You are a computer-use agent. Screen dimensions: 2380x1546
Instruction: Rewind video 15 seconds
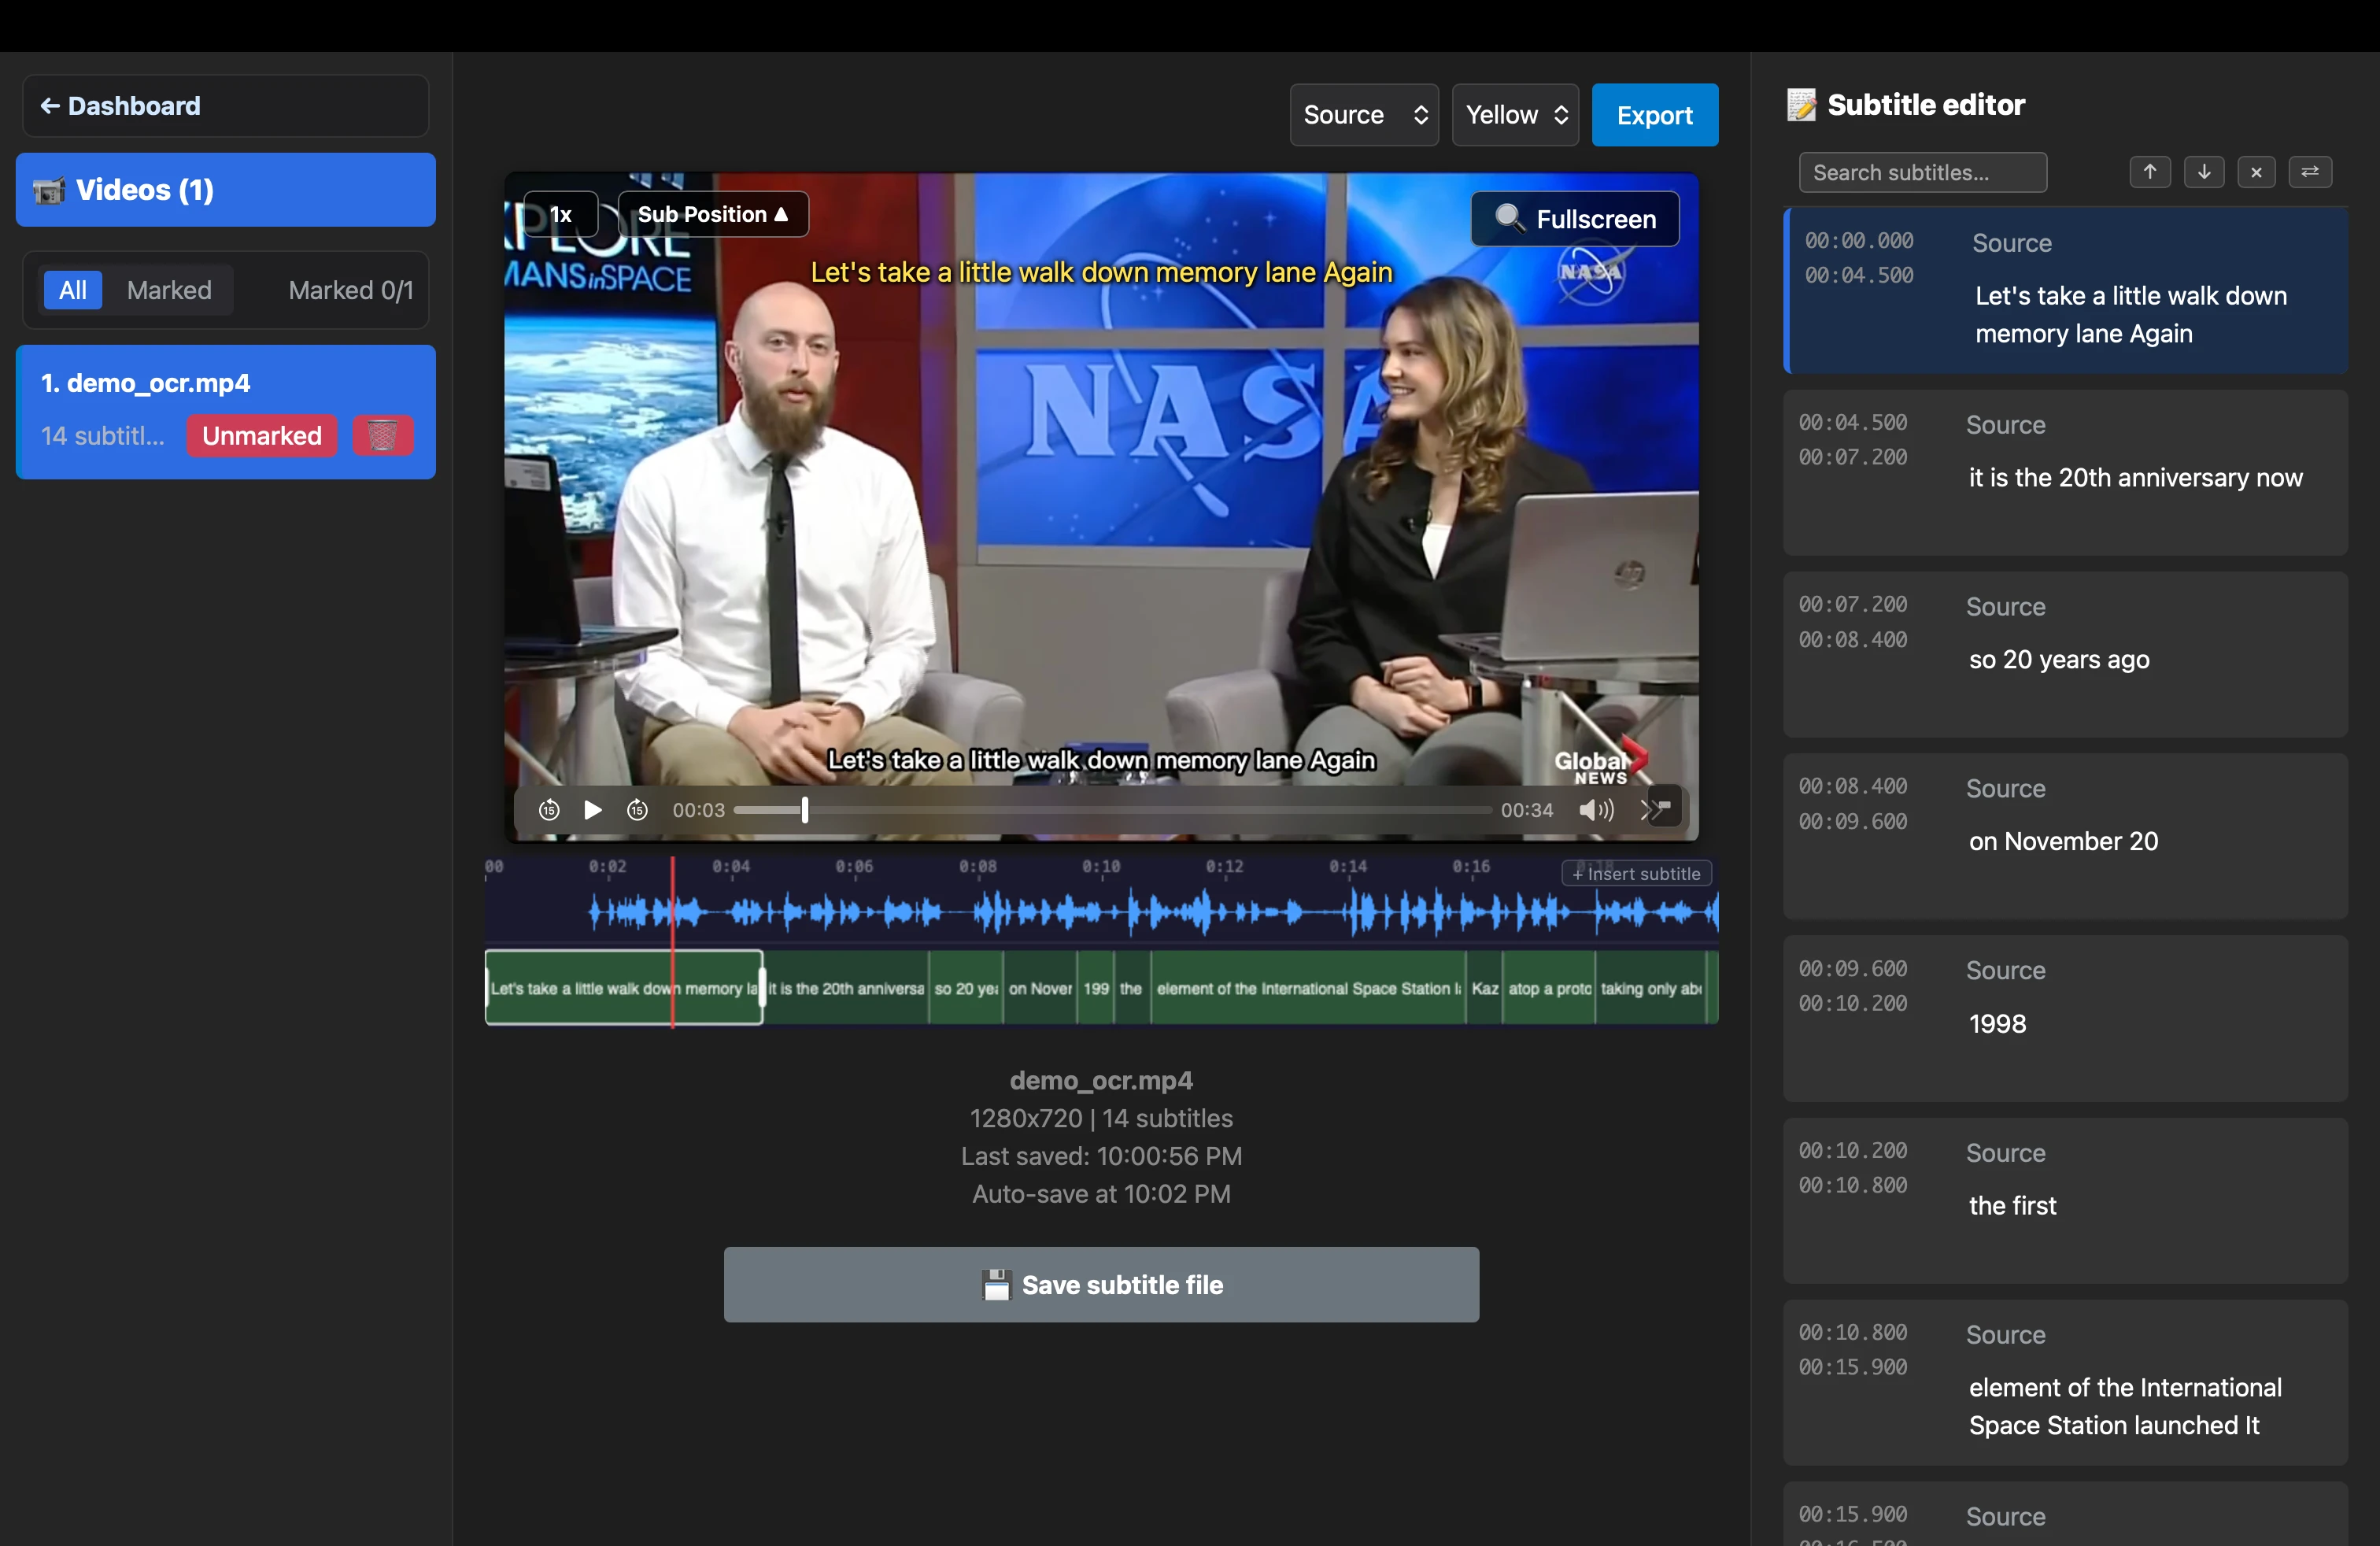pyautogui.click(x=549, y=810)
